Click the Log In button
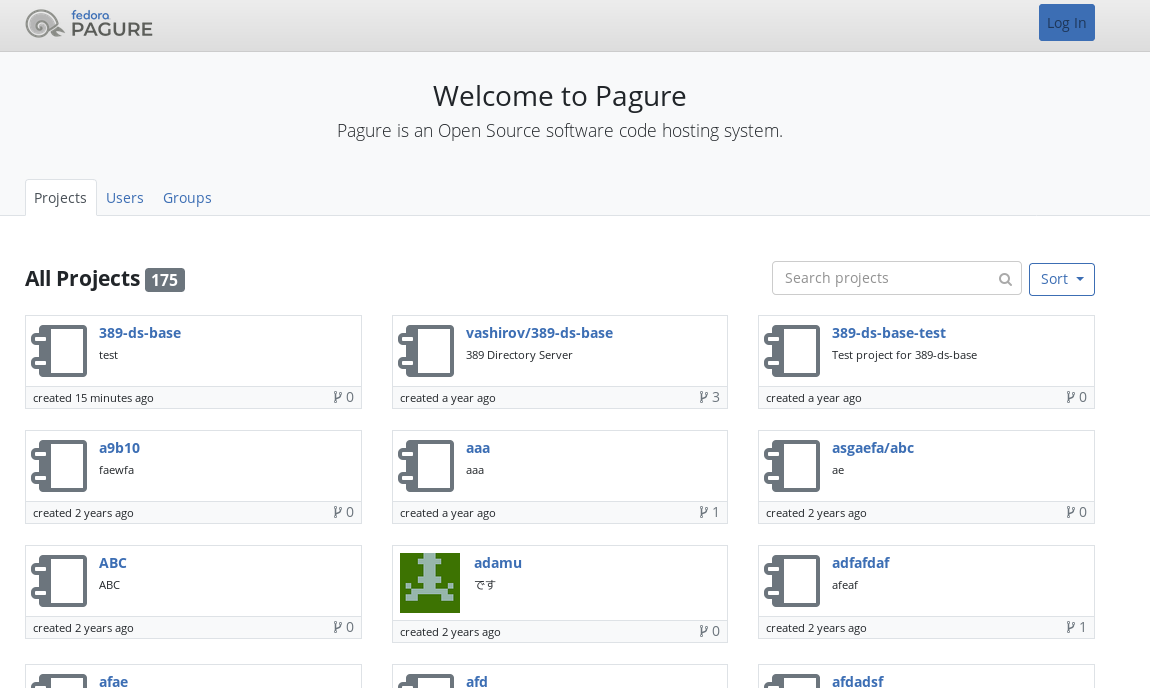The image size is (1150, 688). (x=1066, y=23)
